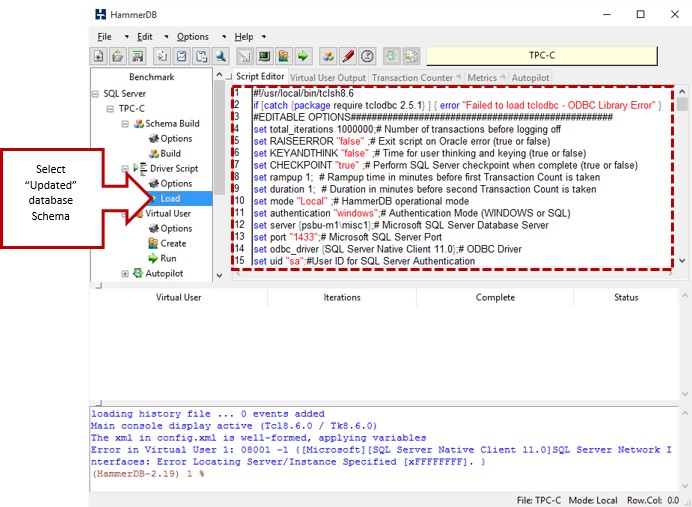Select Build under Schema Build
This screenshot has height=507, width=692.
tap(170, 154)
